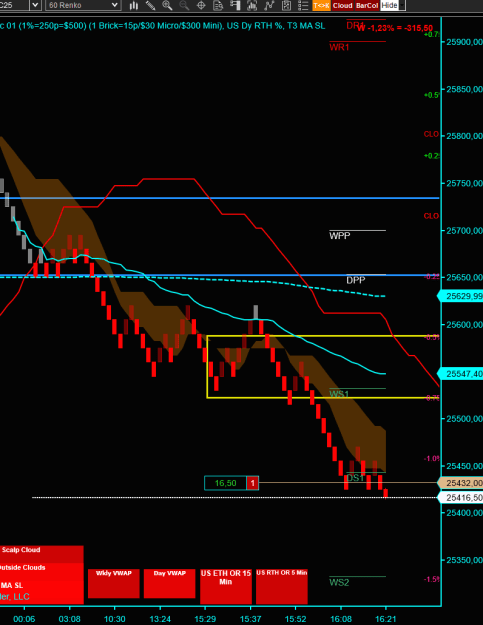Screen dimensions: 483x625
Task: Click the zoom out magnifier icon
Action: [x=184, y=5]
